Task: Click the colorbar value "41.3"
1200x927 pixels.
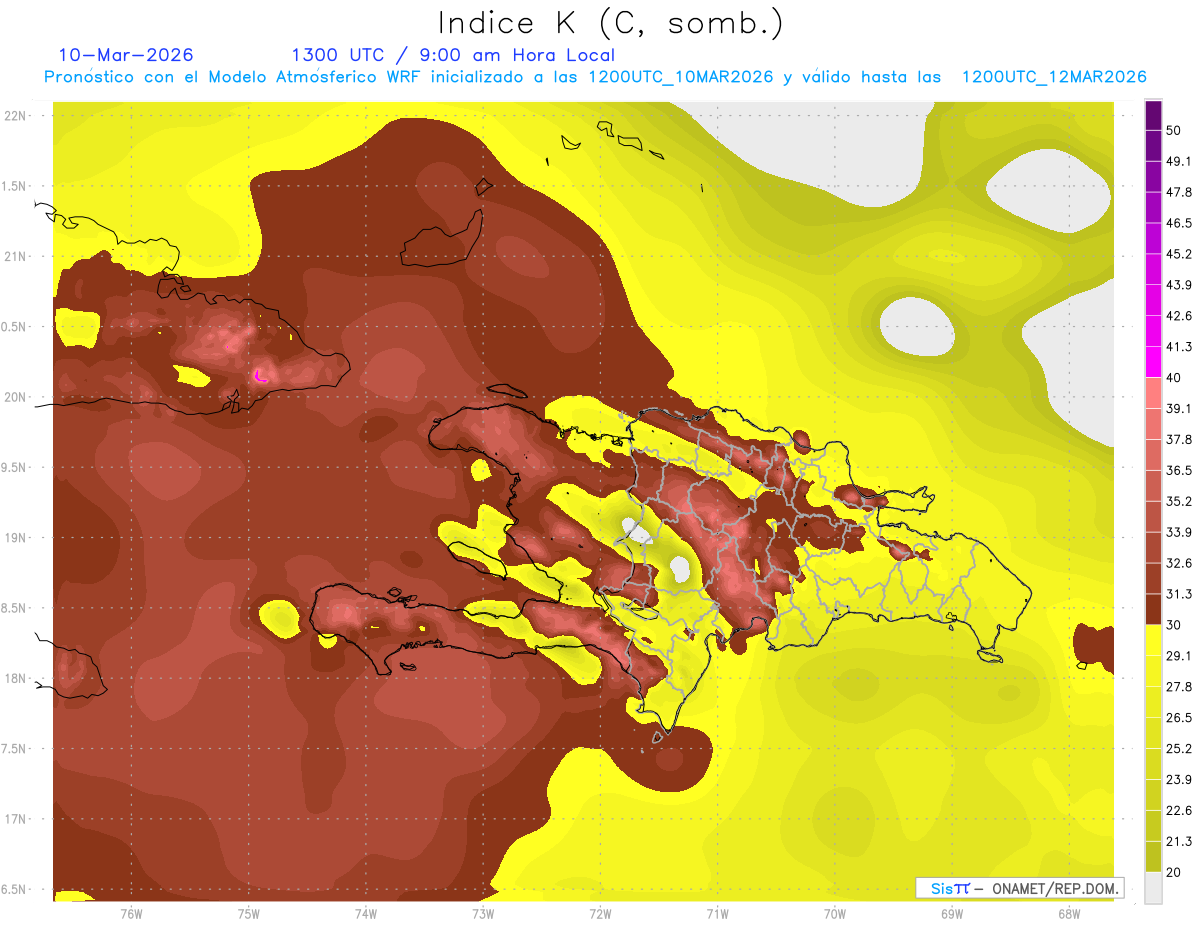Action: 1180,348
